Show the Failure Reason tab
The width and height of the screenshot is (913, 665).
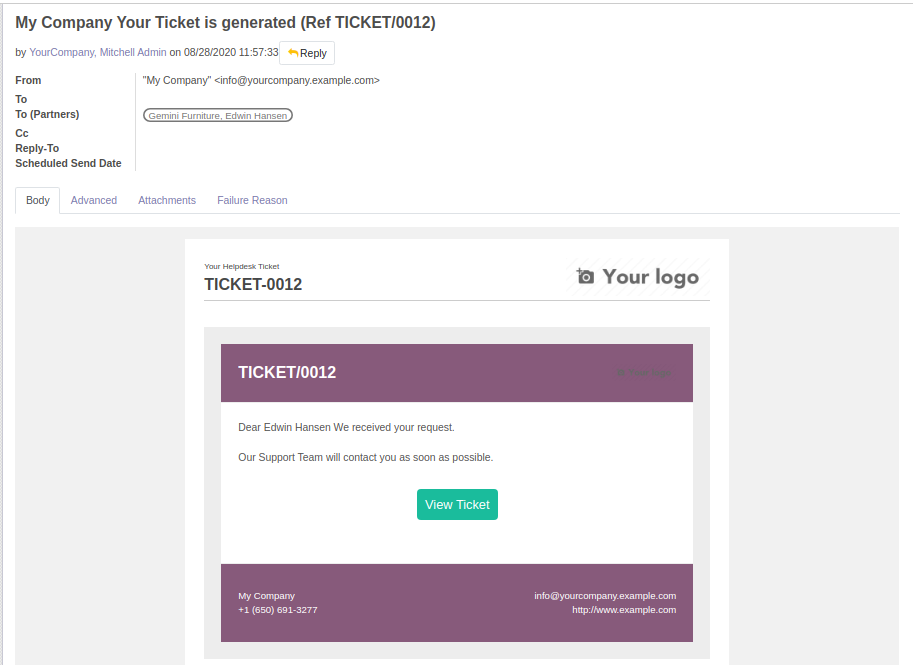click(252, 200)
